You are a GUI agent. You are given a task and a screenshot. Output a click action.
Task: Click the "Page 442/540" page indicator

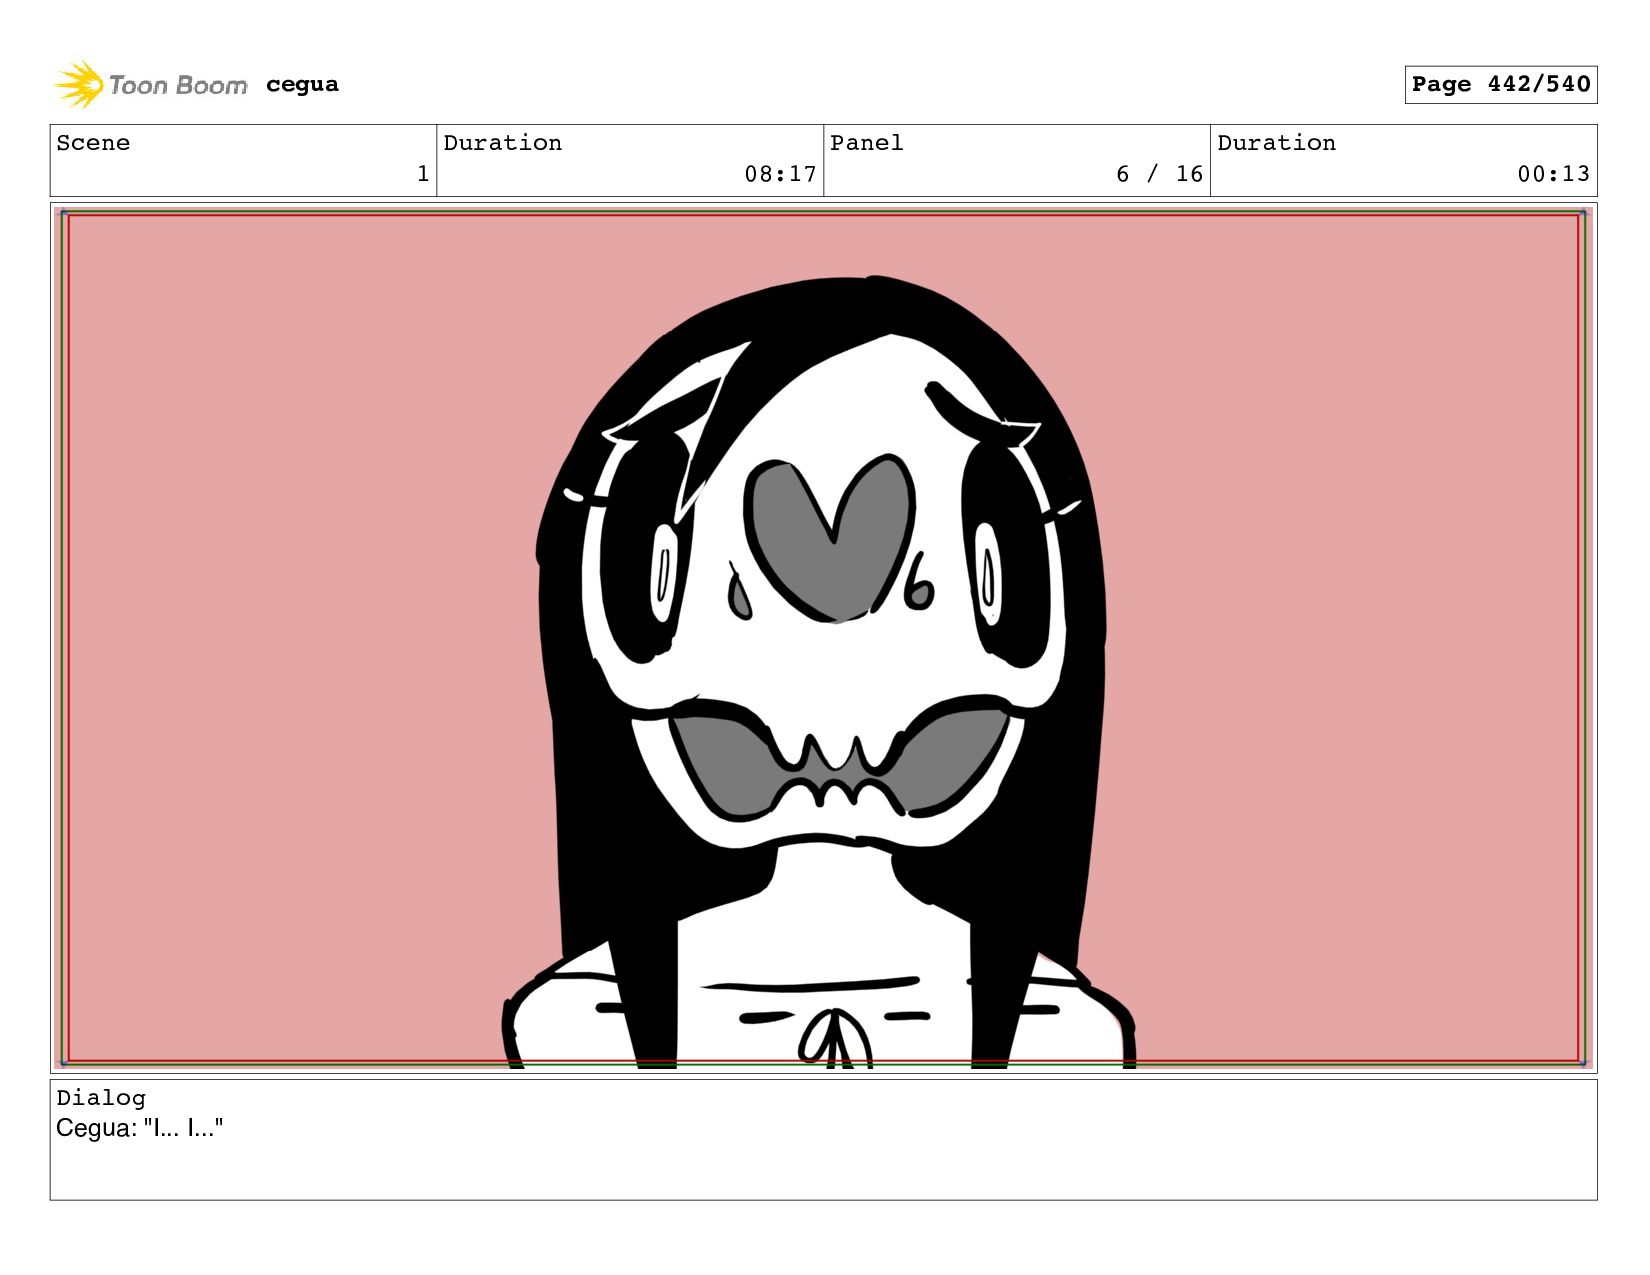point(1500,84)
